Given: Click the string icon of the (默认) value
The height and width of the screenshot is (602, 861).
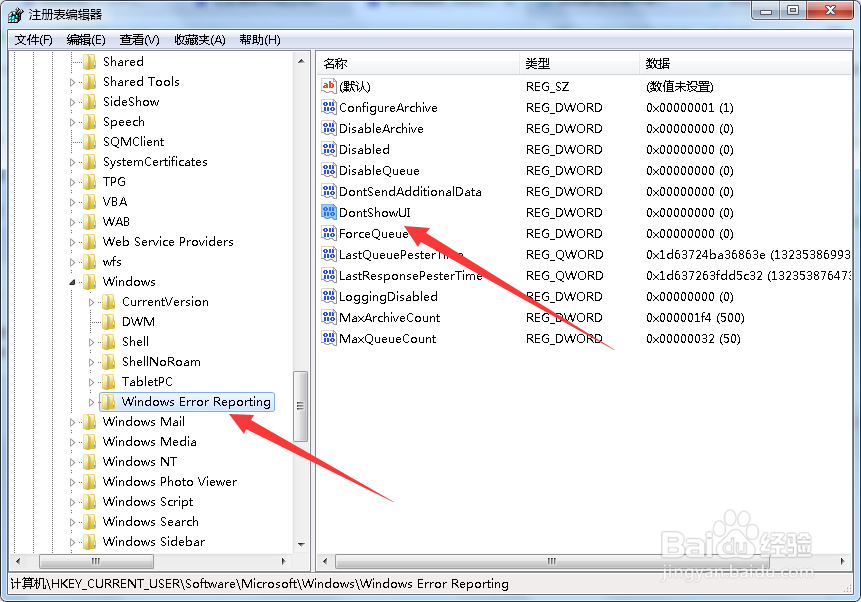Looking at the screenshot, I should tap(328, 86).
